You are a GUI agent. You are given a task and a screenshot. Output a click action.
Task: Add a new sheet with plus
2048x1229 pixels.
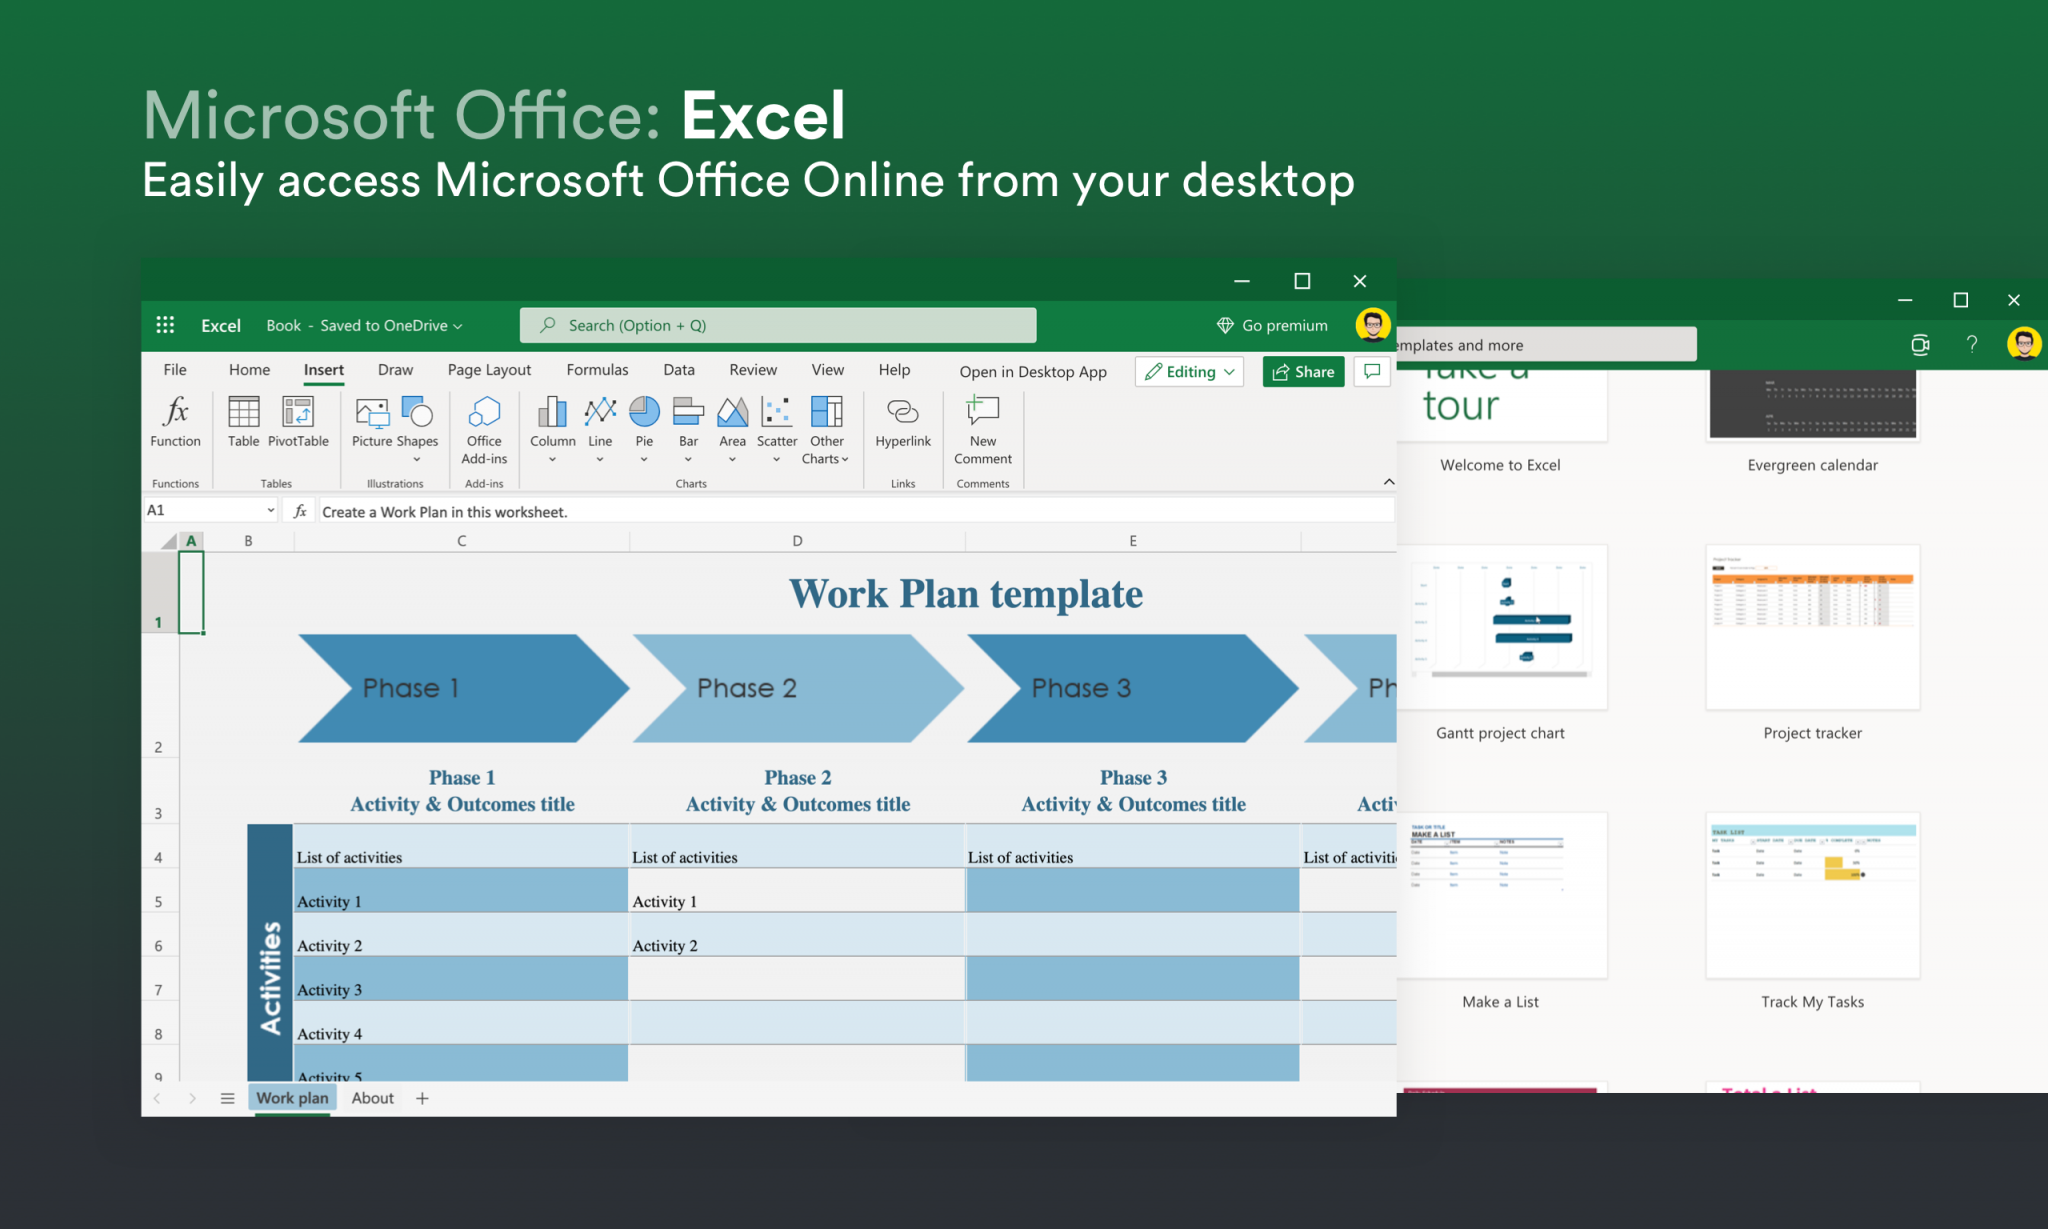click(x=422, y=1098)
